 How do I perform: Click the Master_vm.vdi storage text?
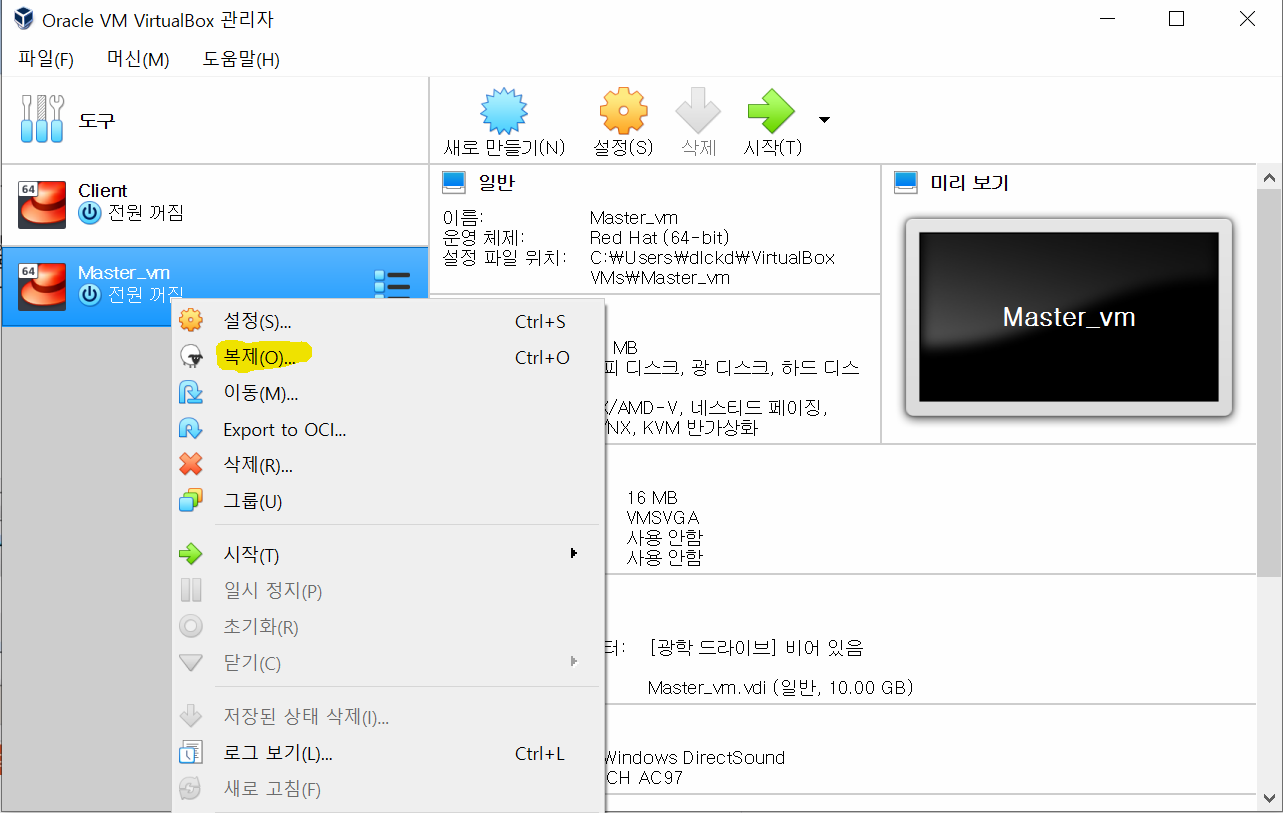tap(780, 688)
